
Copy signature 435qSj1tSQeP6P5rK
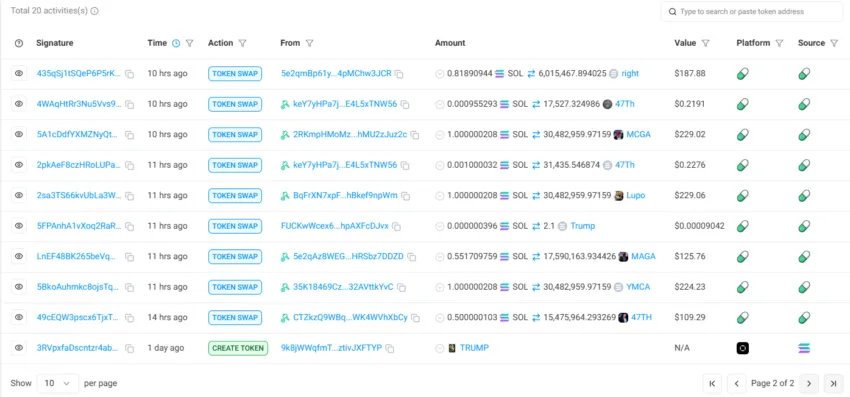130,74
